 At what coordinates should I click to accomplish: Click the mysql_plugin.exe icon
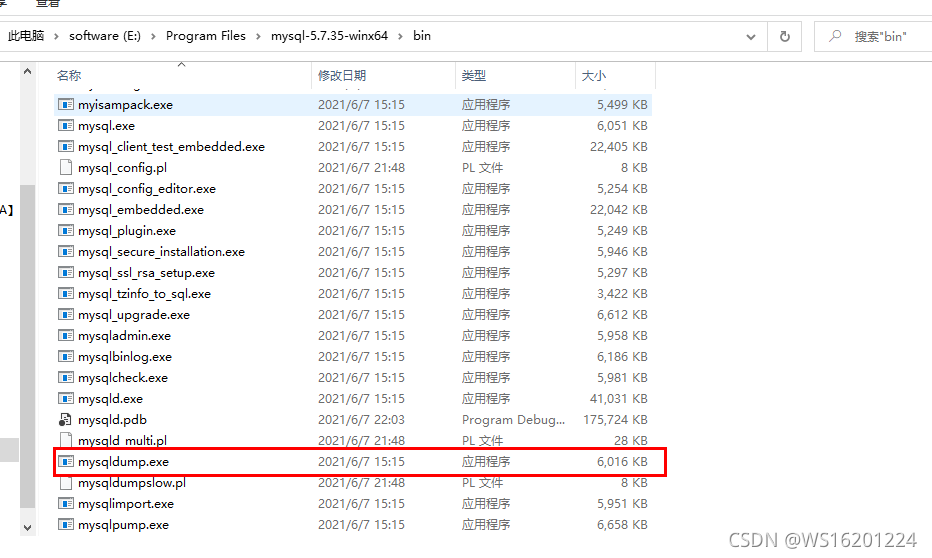point(65,231)
